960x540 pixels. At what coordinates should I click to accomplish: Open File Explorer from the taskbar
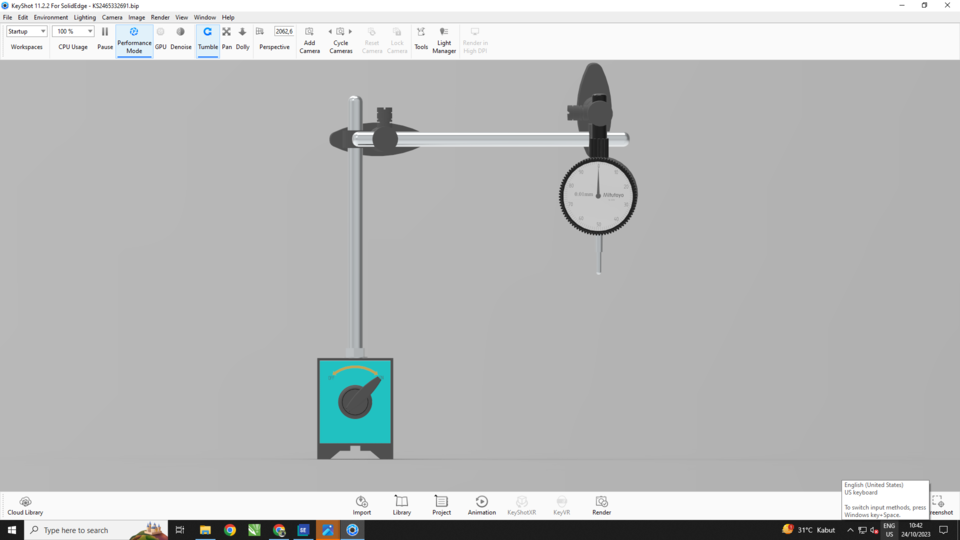tap(205, 530)
